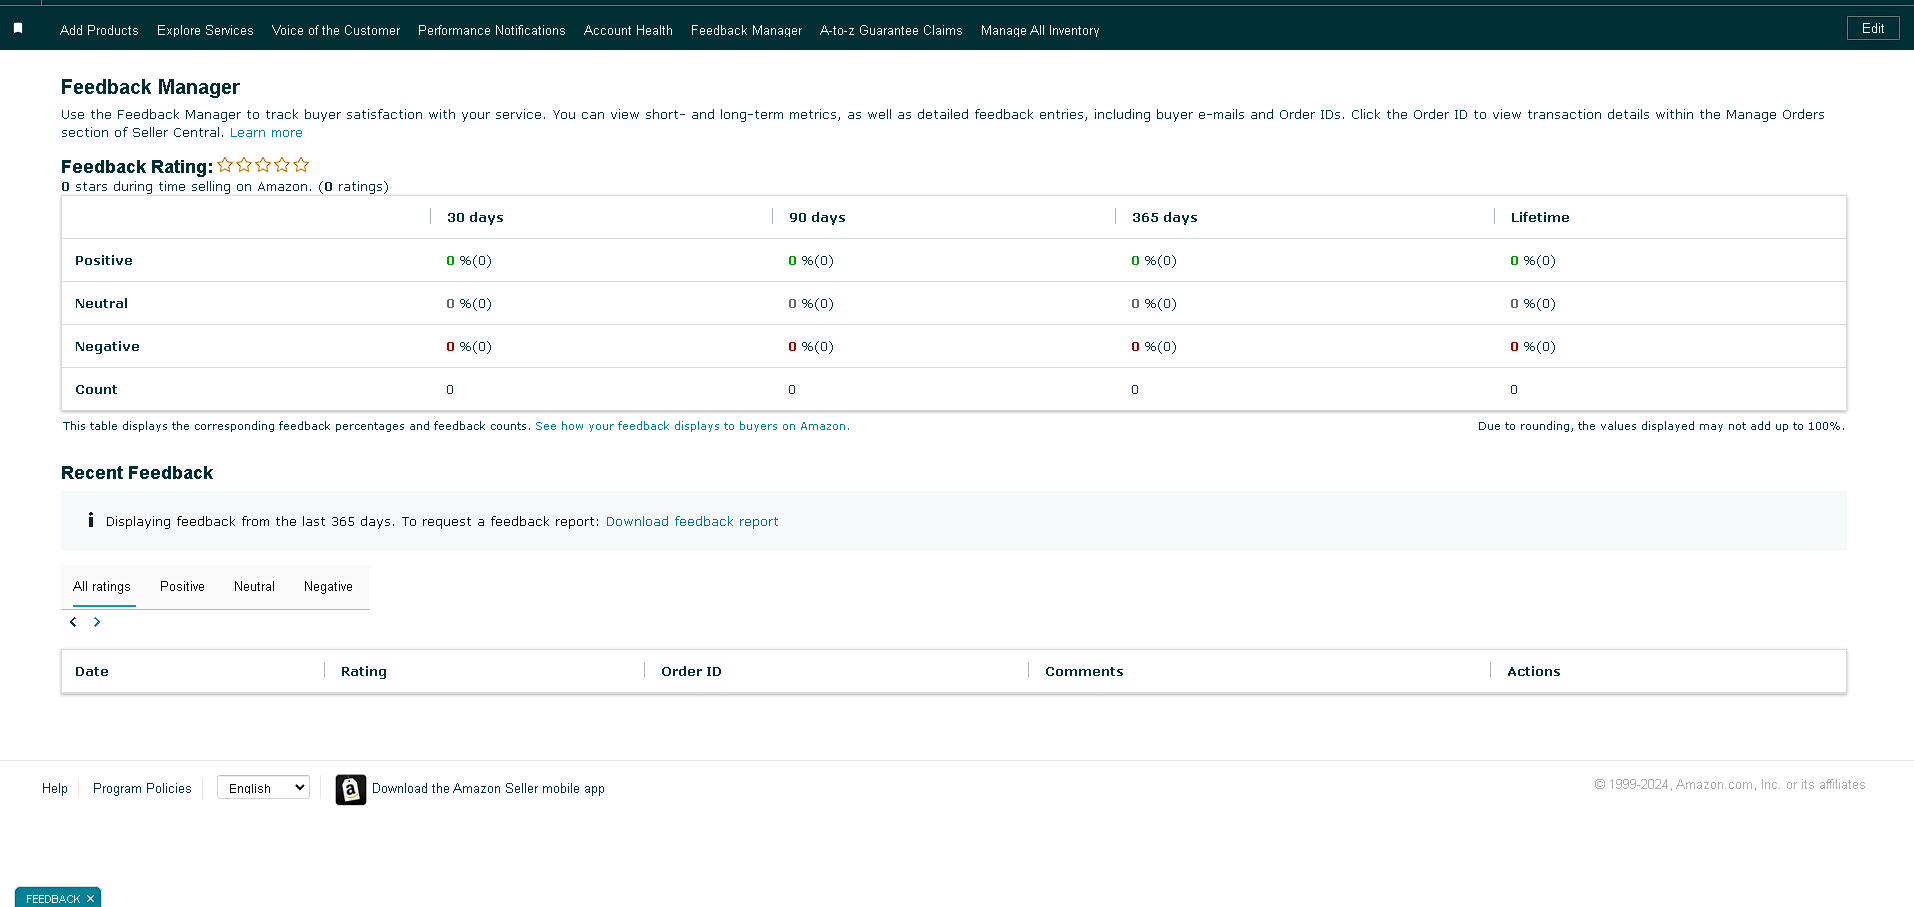Click the 365 days column header

(x=1164, y=217)
